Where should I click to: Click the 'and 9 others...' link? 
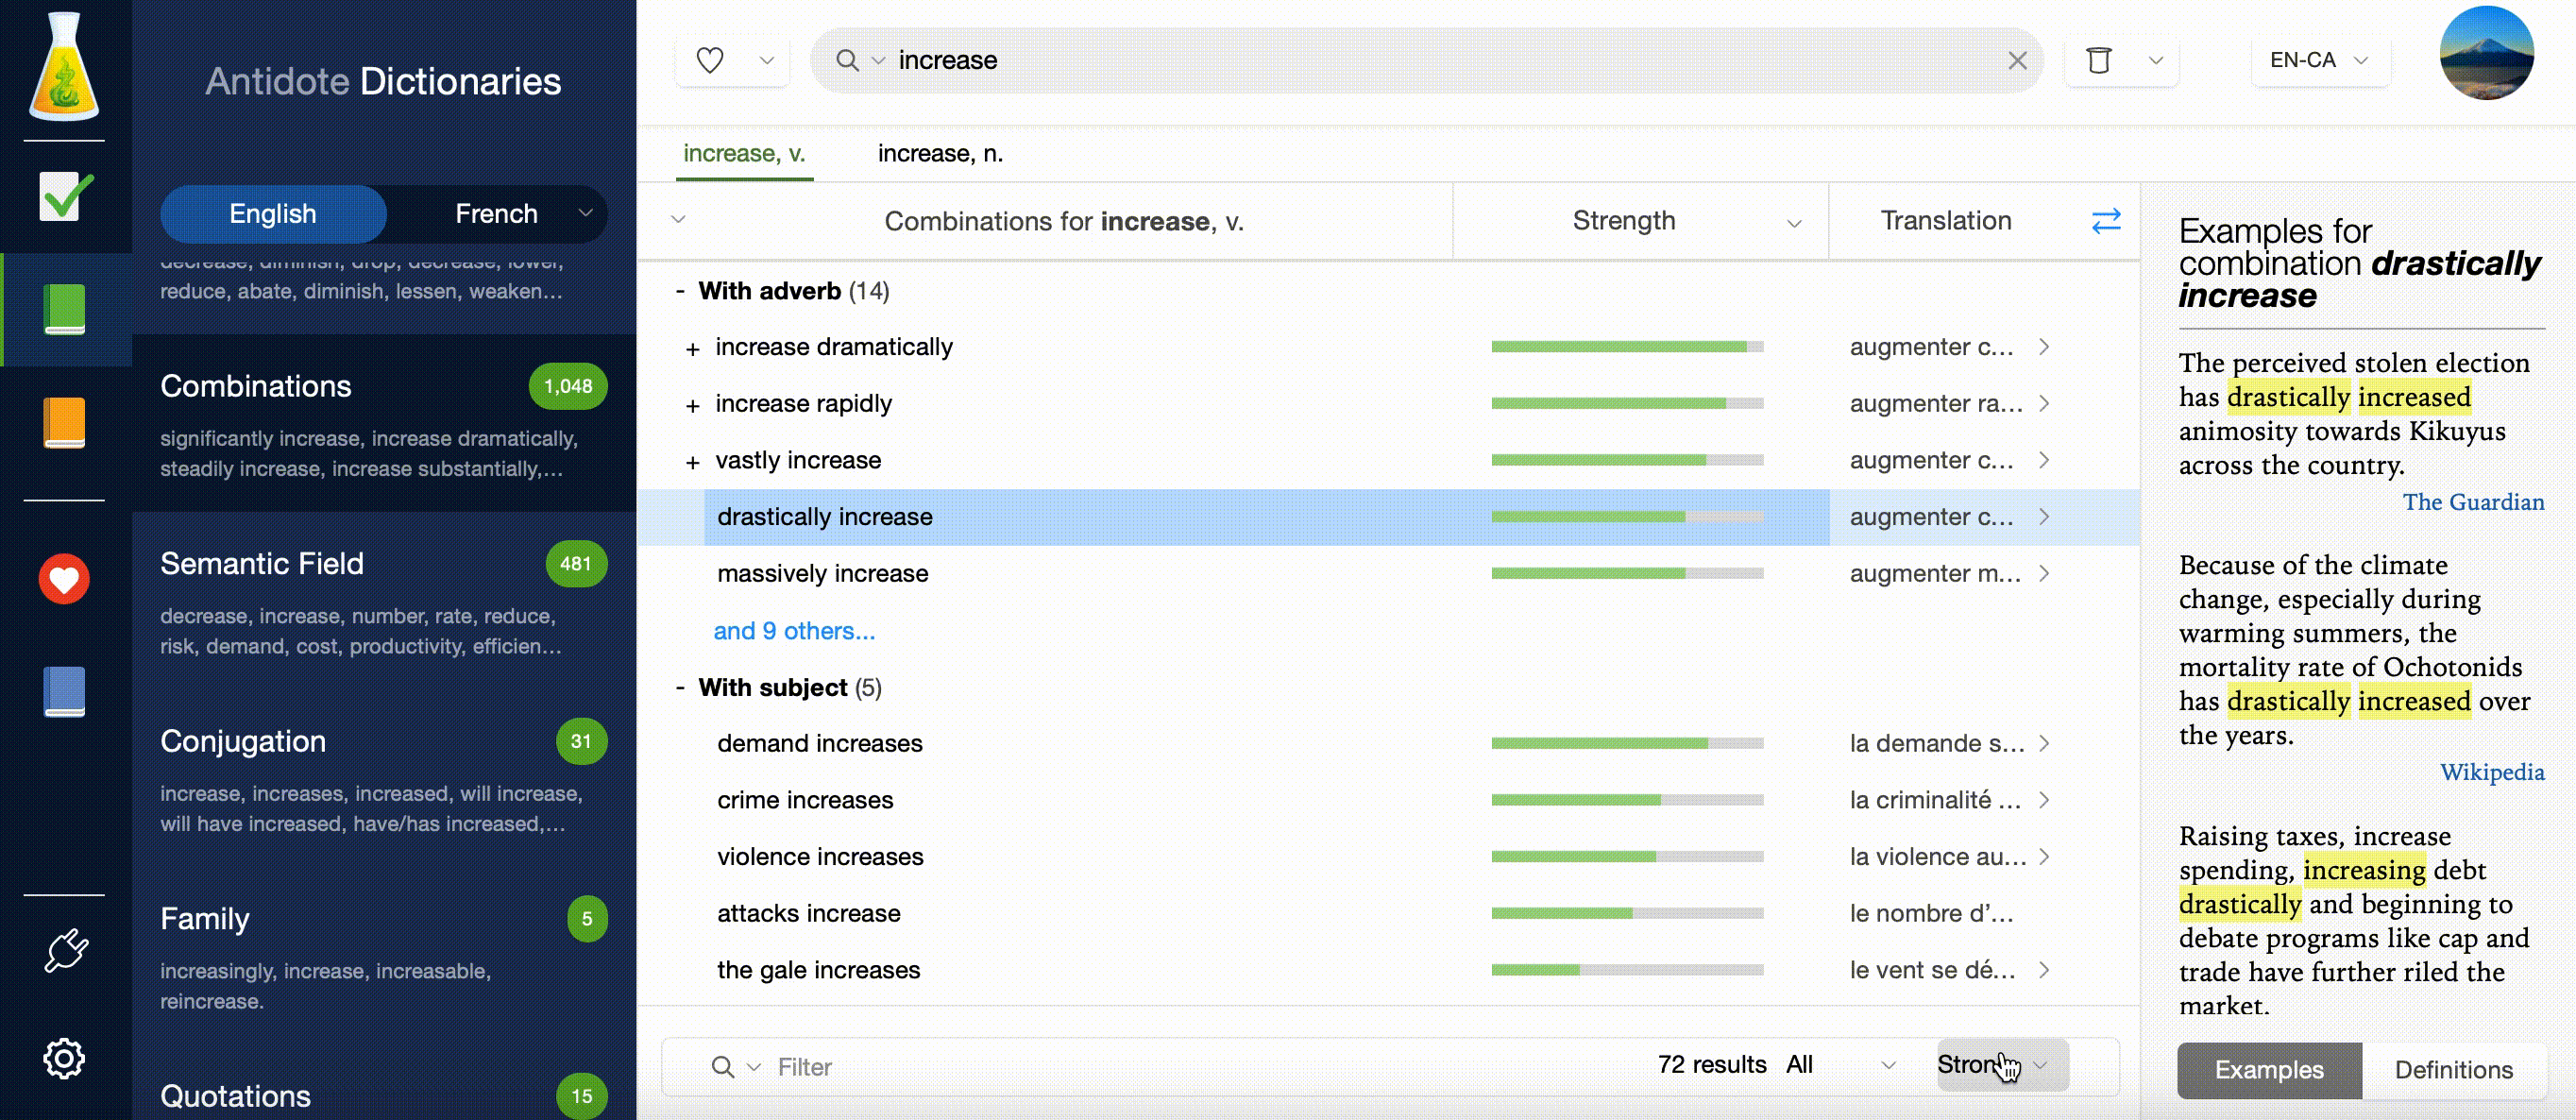click(794, 631)
